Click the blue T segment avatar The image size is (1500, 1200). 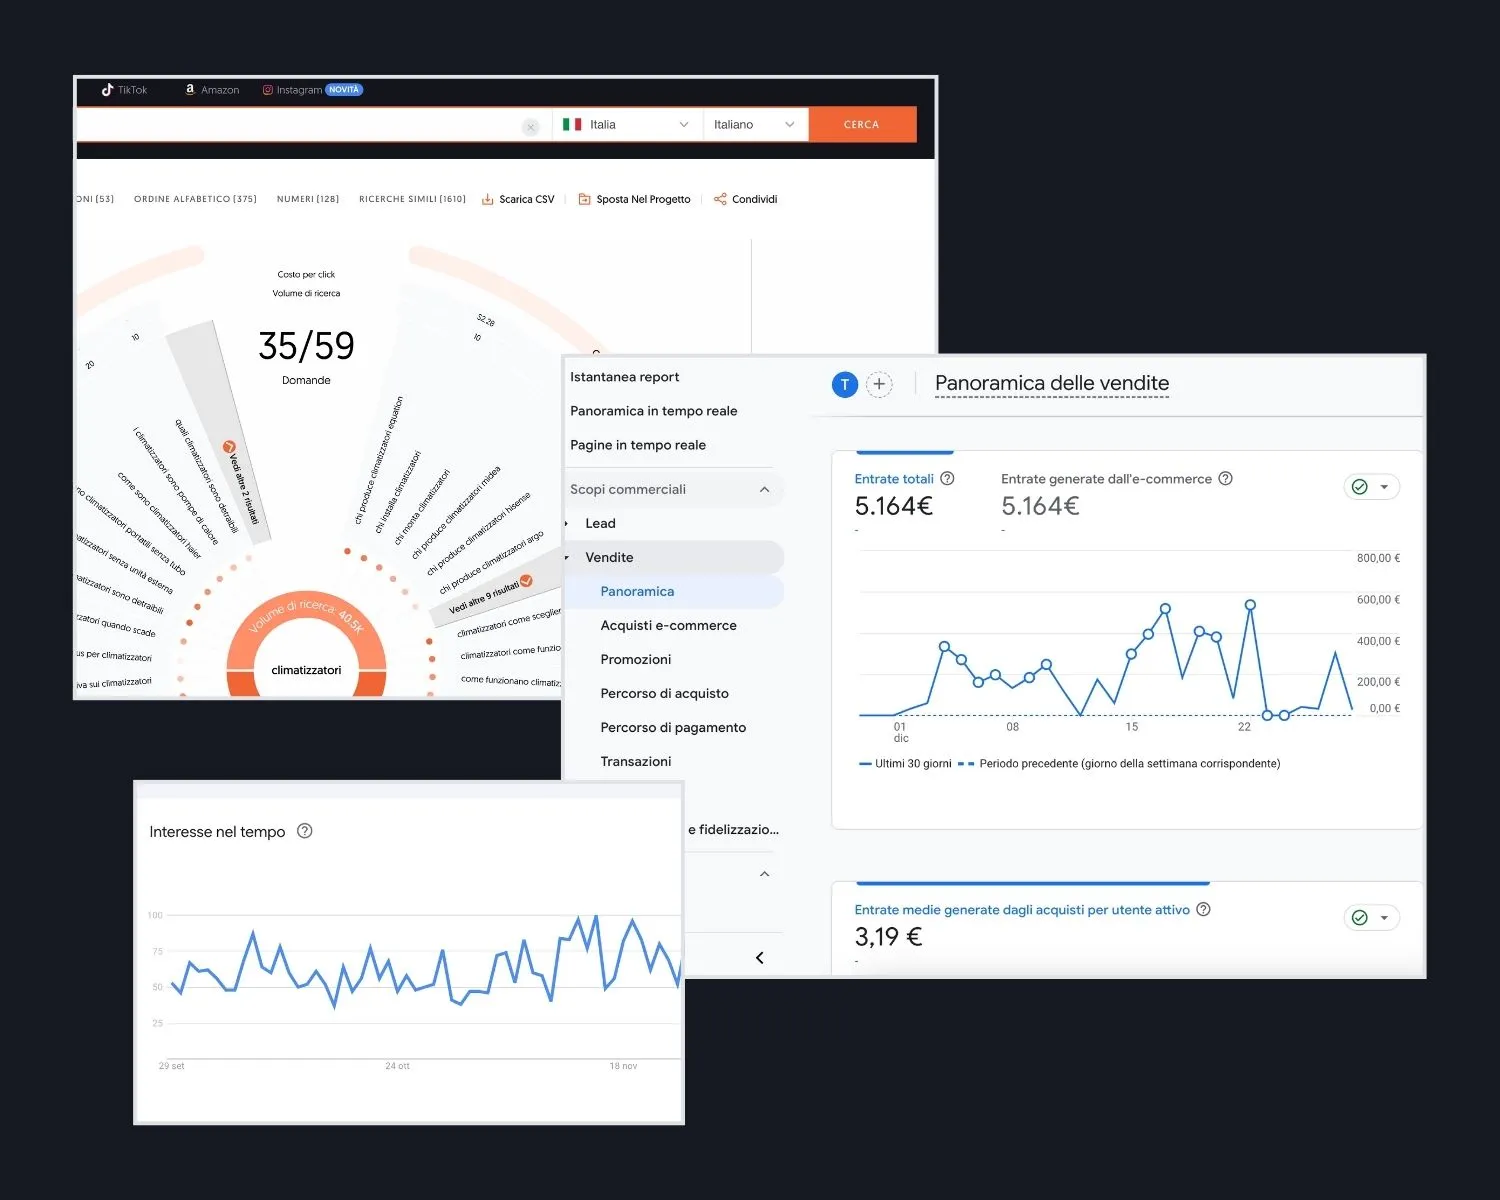point(845,384)
